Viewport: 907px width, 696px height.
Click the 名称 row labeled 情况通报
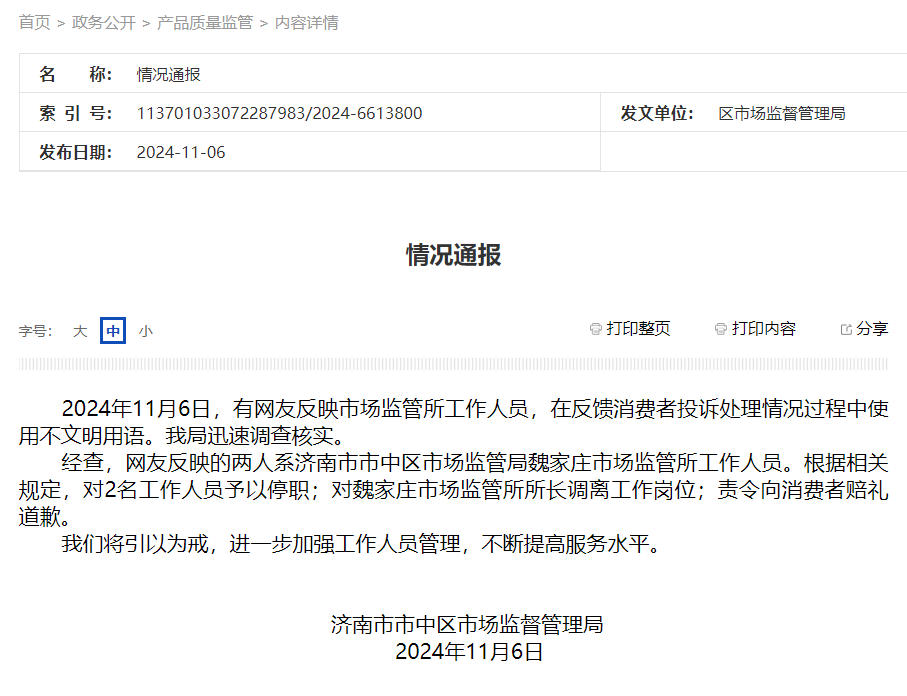pyautogui.click(x=165, y=73)
